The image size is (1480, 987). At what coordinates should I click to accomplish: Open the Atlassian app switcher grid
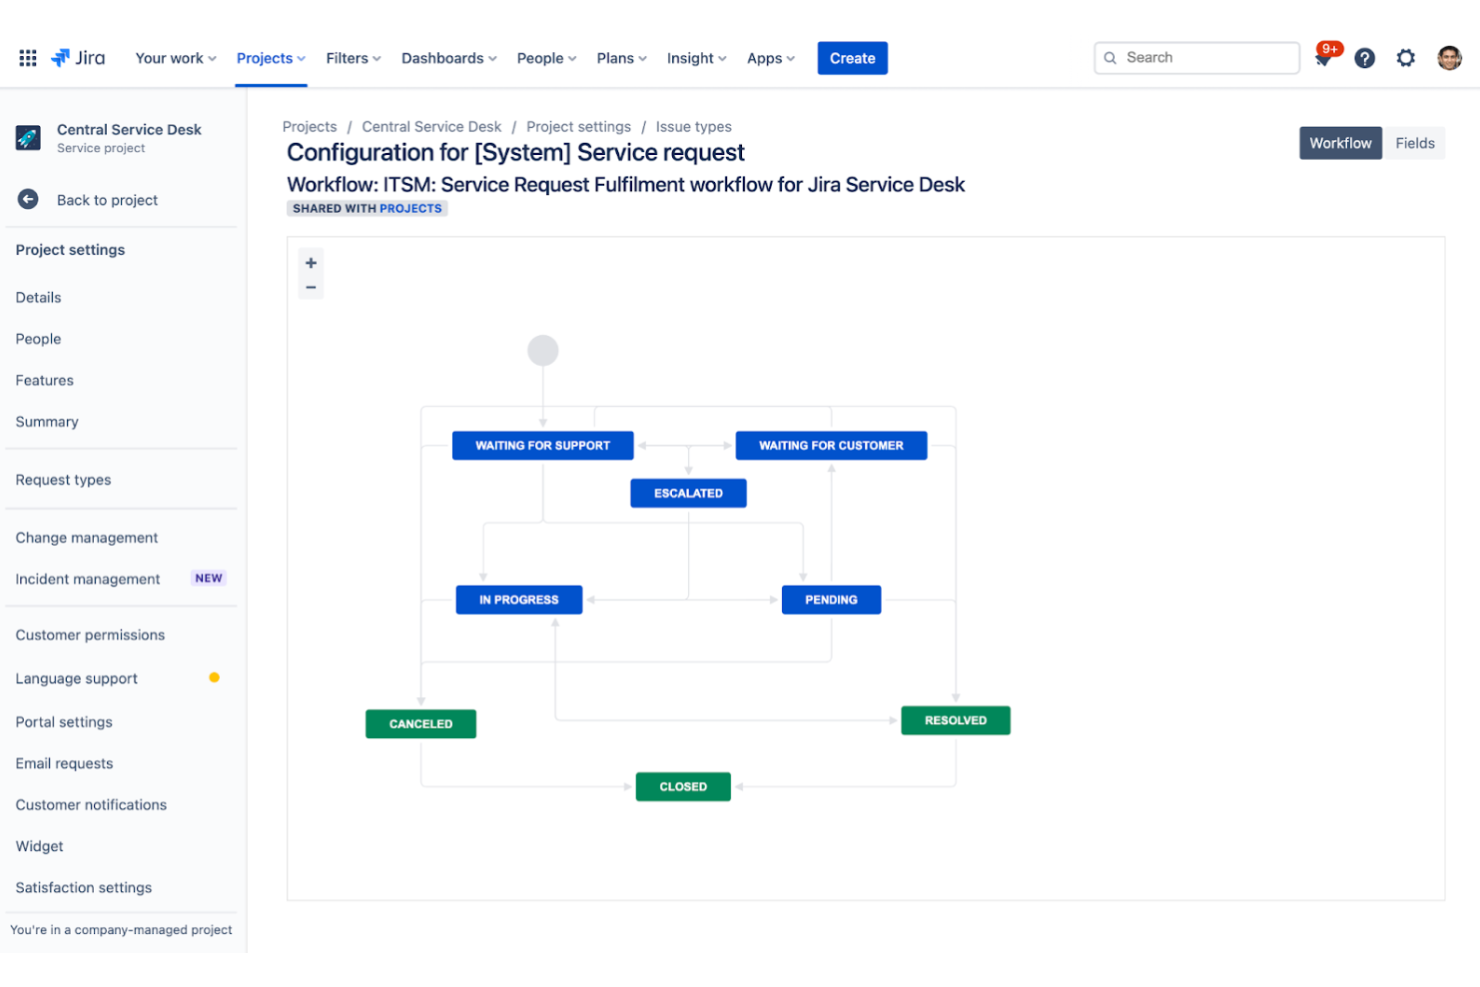pos(27,57)
